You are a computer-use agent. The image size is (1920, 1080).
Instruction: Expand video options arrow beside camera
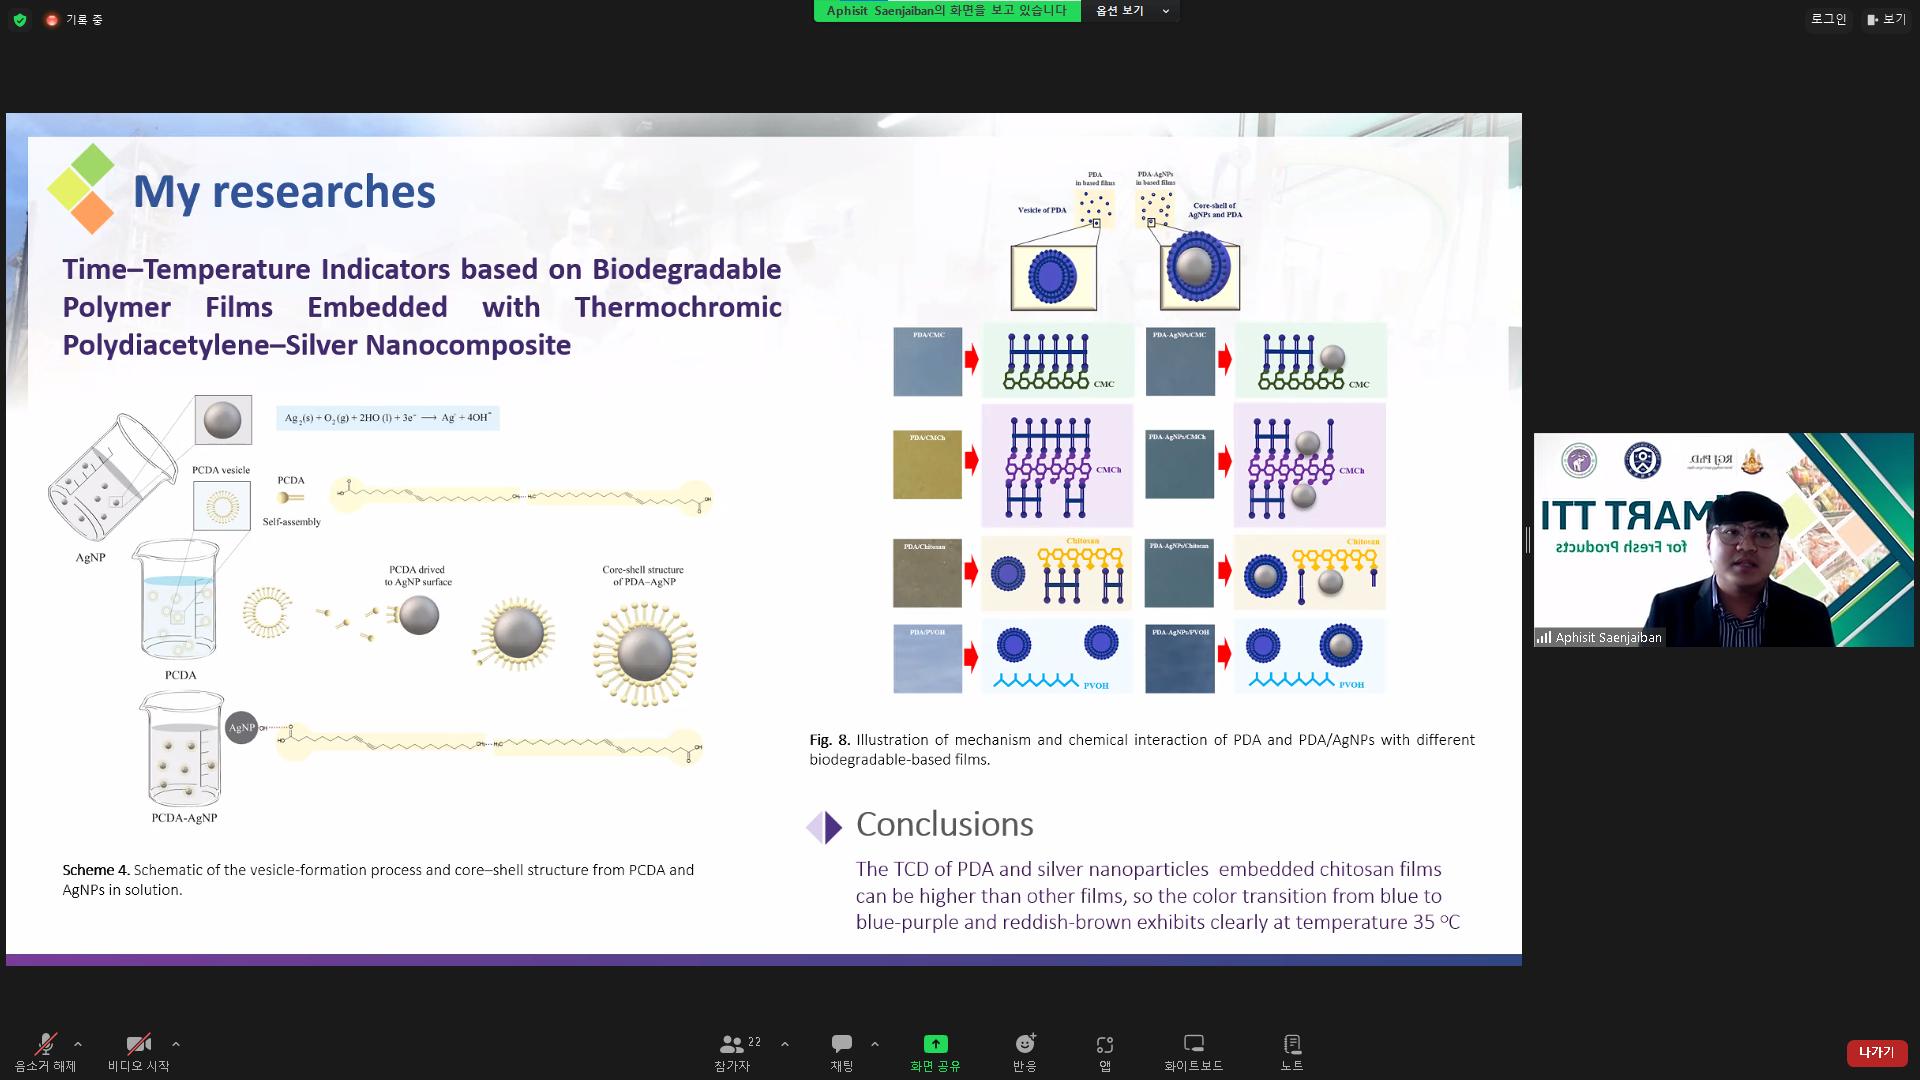click(176, 1044)
